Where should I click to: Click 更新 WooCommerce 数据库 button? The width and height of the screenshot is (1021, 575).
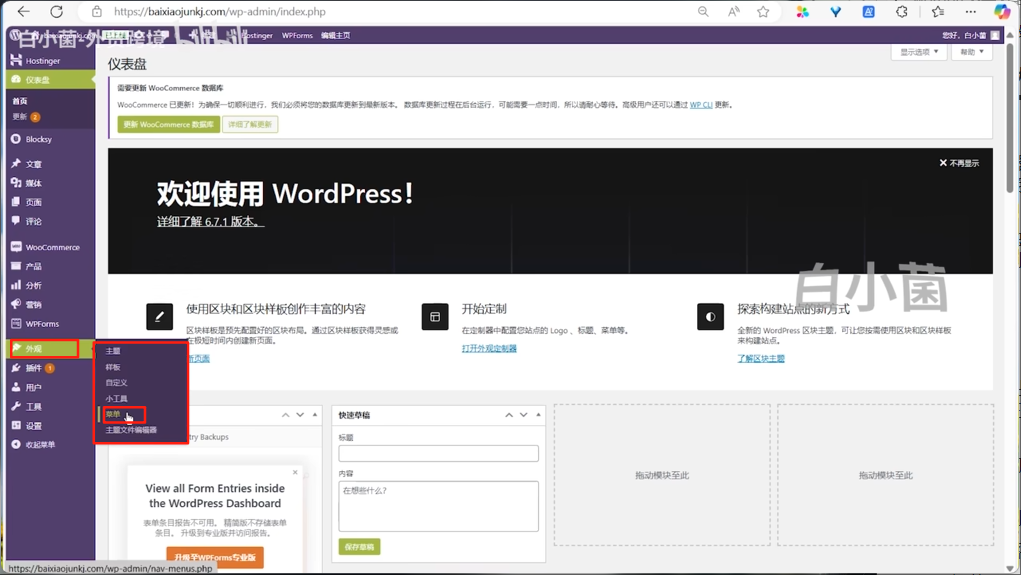(x=169, y=124)
